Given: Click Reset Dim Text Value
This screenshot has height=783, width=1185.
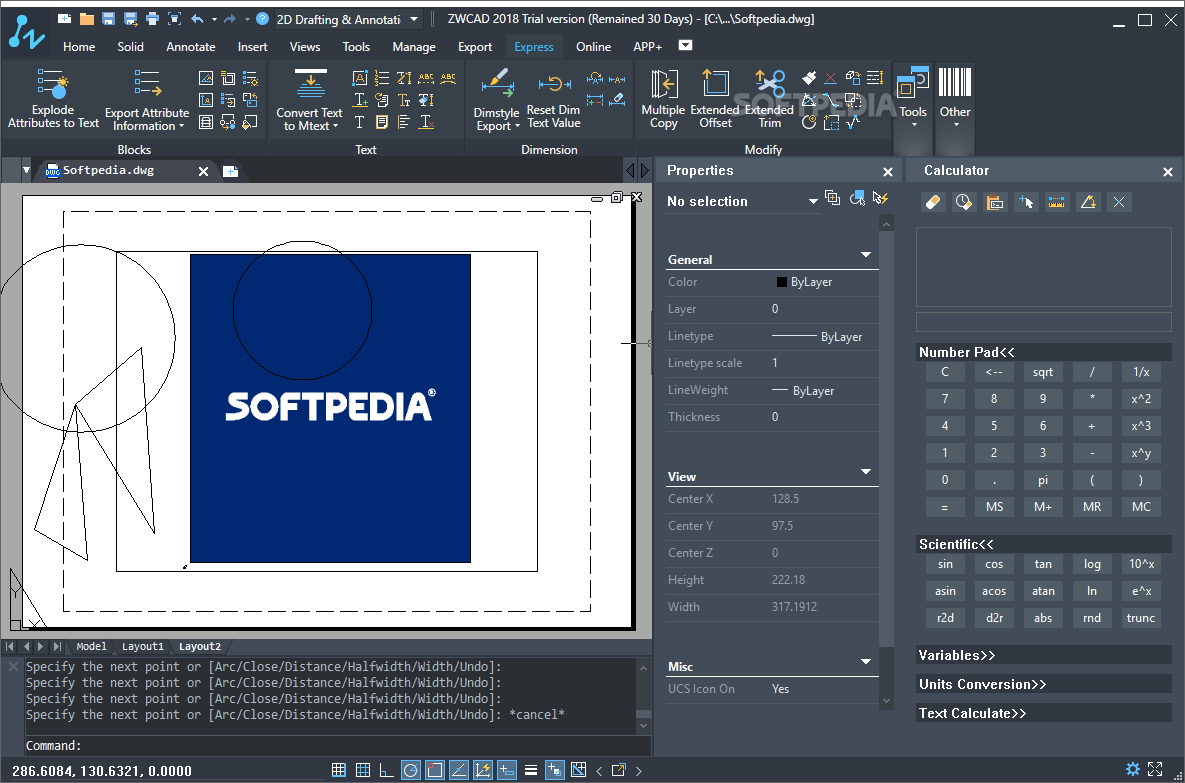Looking at the screenshot, I should pos(553,101).
